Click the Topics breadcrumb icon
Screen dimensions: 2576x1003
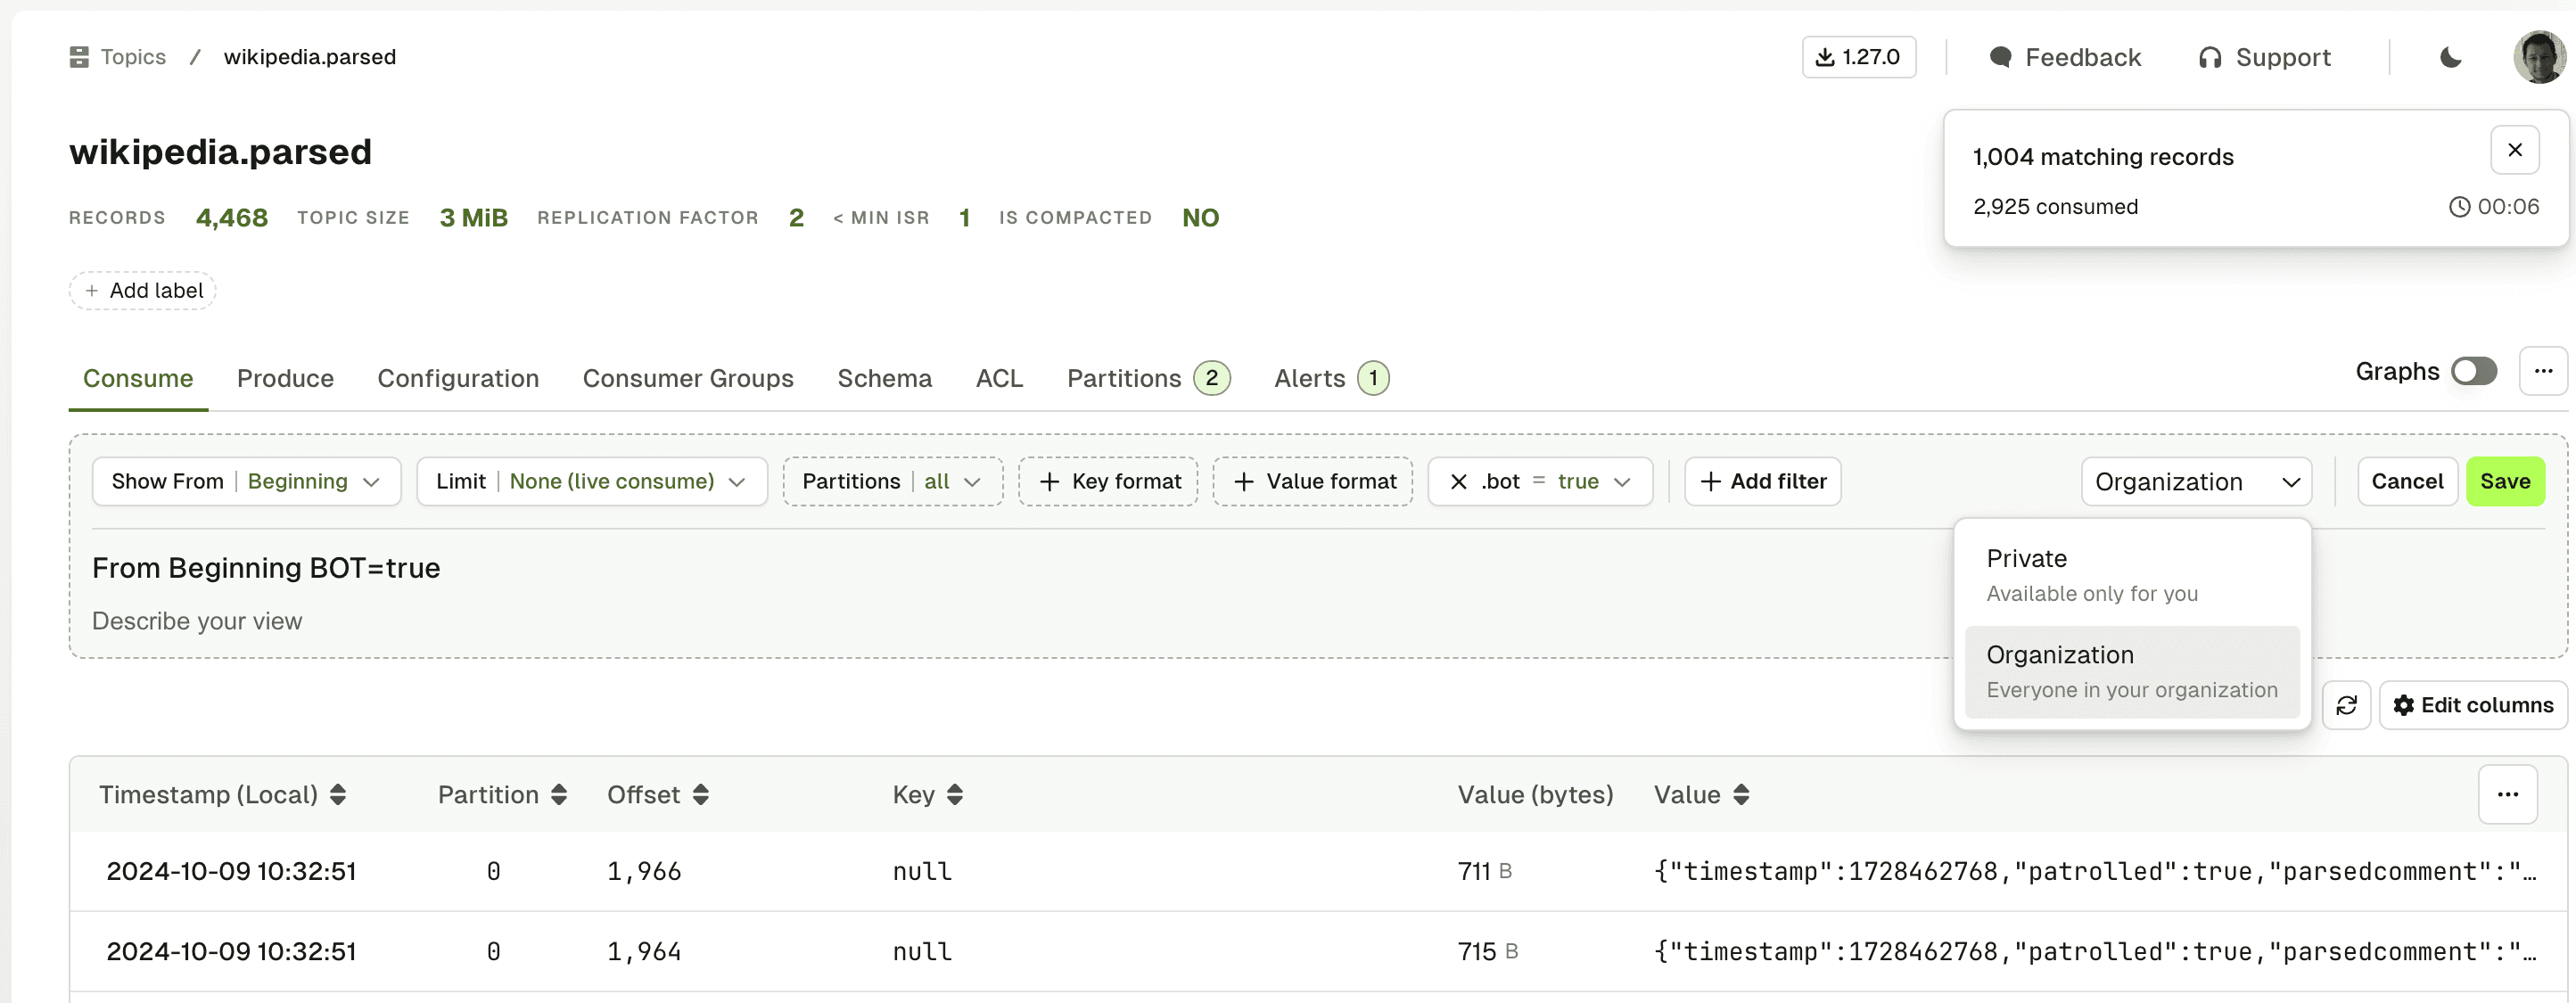[79, 57]
